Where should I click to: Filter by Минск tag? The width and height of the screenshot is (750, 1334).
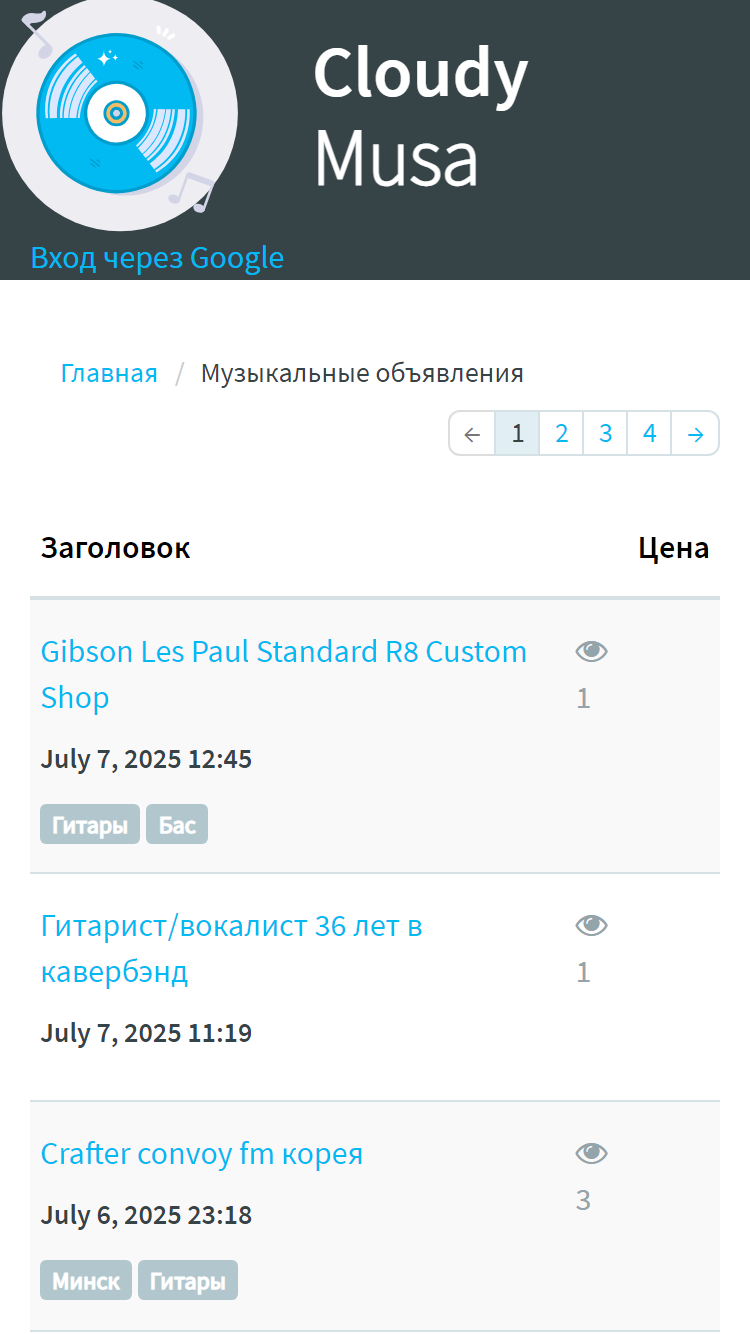pos(86,1280)
